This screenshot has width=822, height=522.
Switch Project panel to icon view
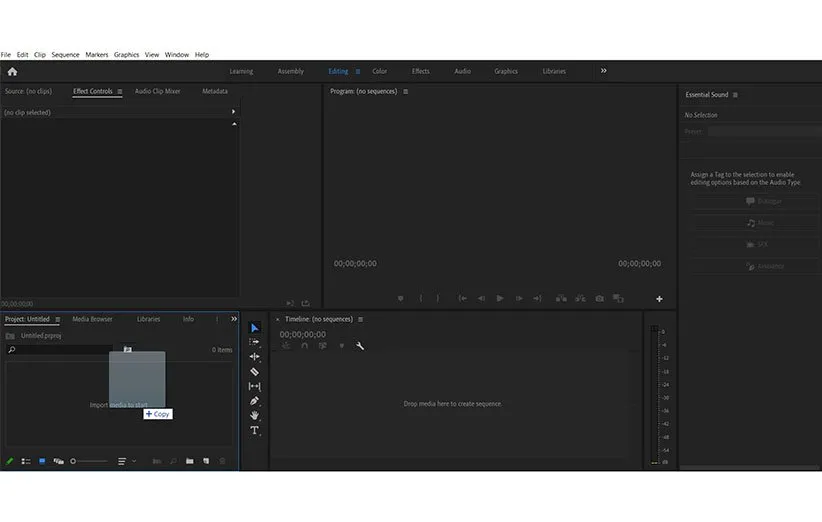pyautogui.click(x=42, y=461)
